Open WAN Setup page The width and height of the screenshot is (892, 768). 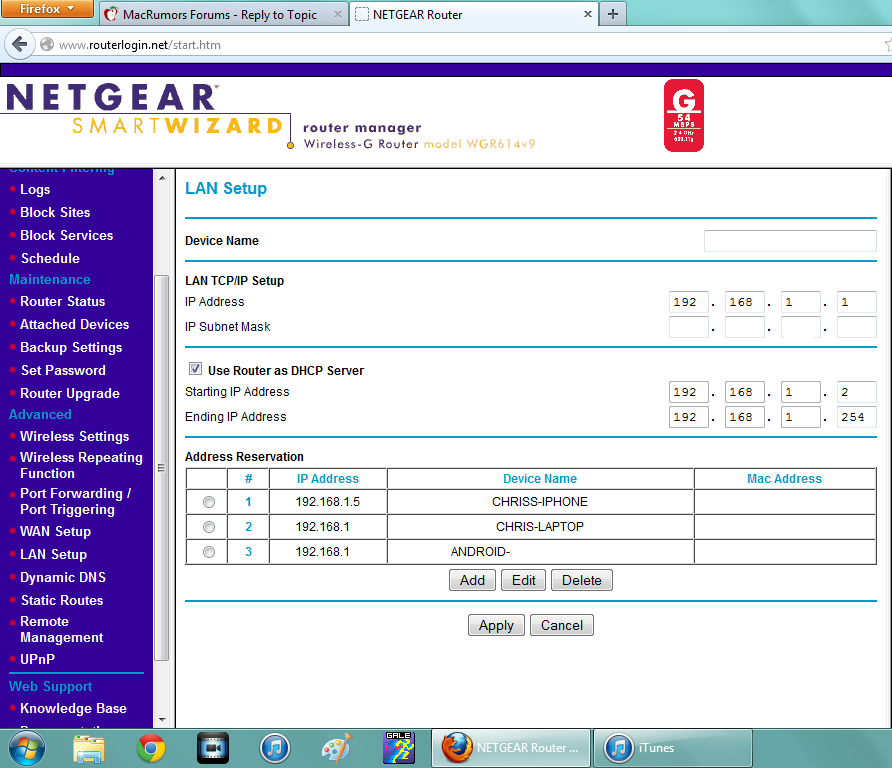click(x=55, y=531)
